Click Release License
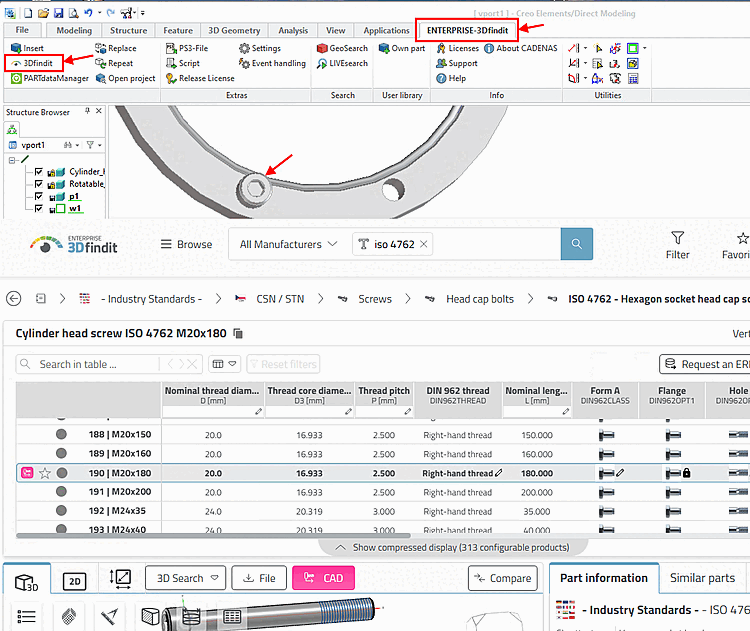This screenshot has width=750, height=631. pos(200,78)
